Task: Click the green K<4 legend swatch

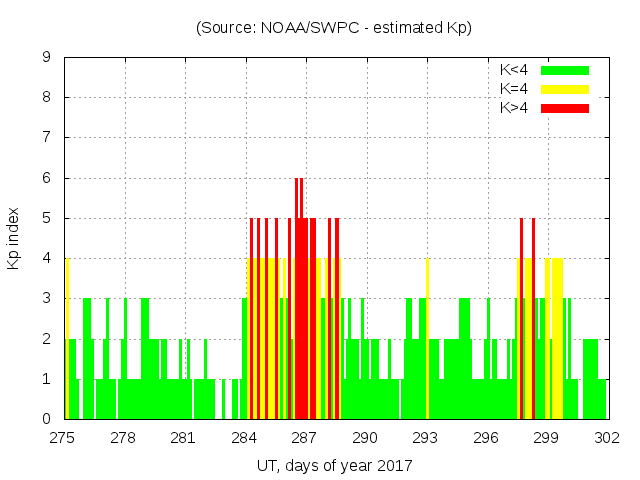Action: pos(565,70)
